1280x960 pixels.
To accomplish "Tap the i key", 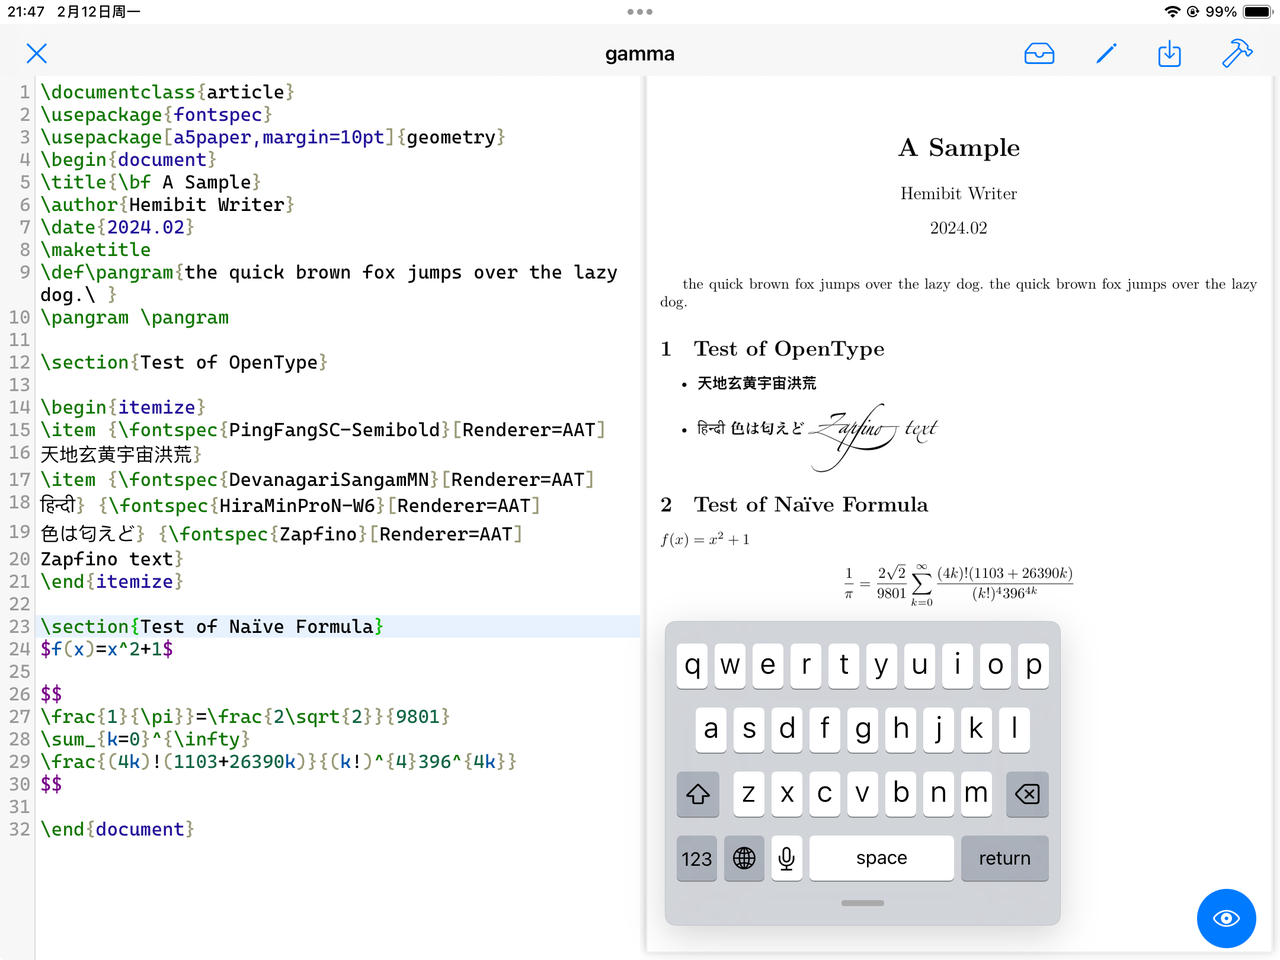I will click(x=957, y=665).
